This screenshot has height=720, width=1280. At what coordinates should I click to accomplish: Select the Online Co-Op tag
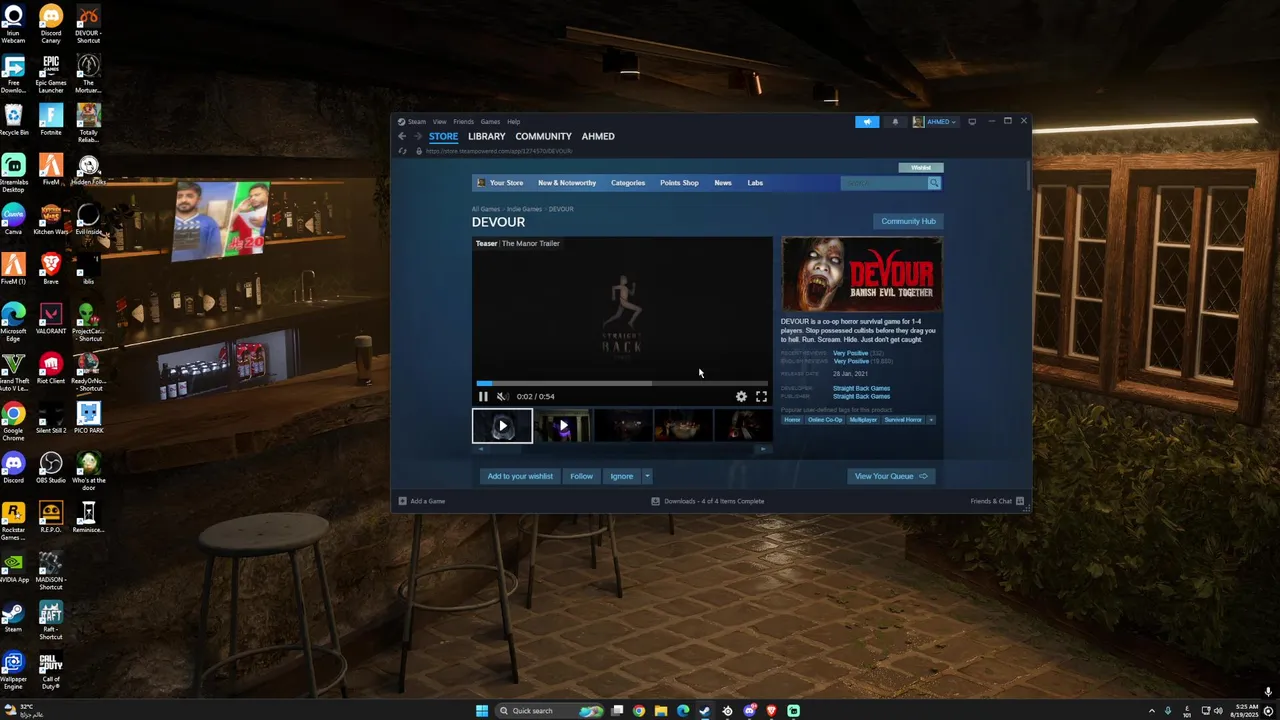pos(825,420)
